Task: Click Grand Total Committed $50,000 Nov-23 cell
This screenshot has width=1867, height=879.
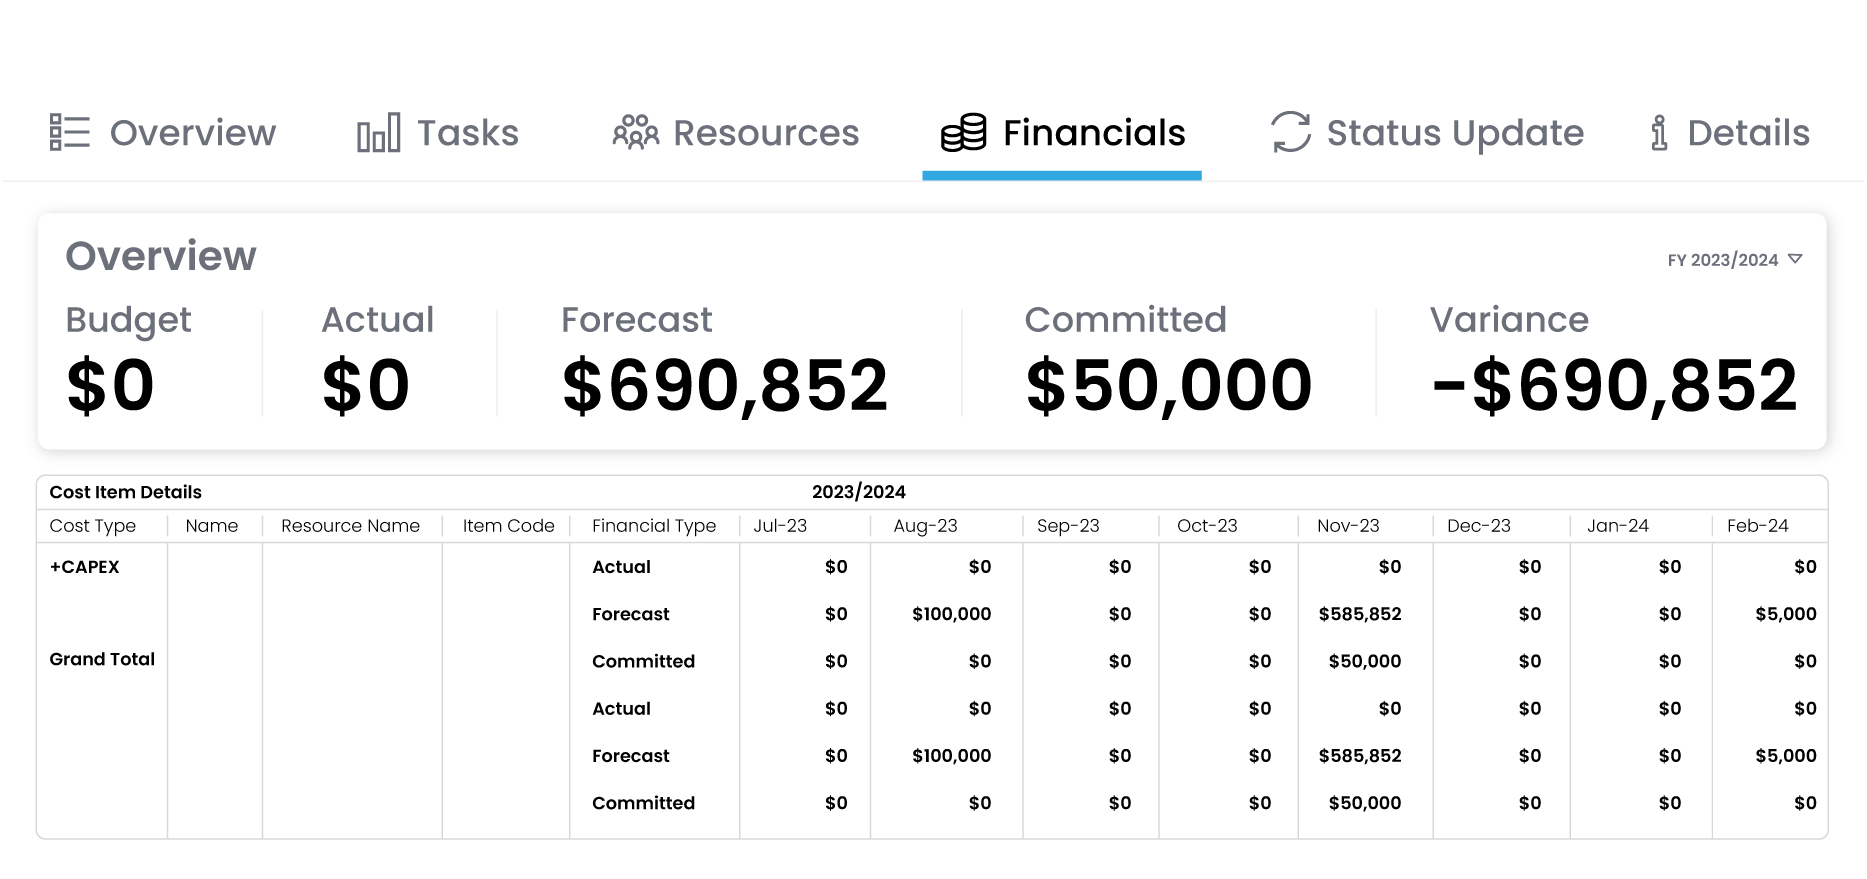Action: [x=1365, y=803]
